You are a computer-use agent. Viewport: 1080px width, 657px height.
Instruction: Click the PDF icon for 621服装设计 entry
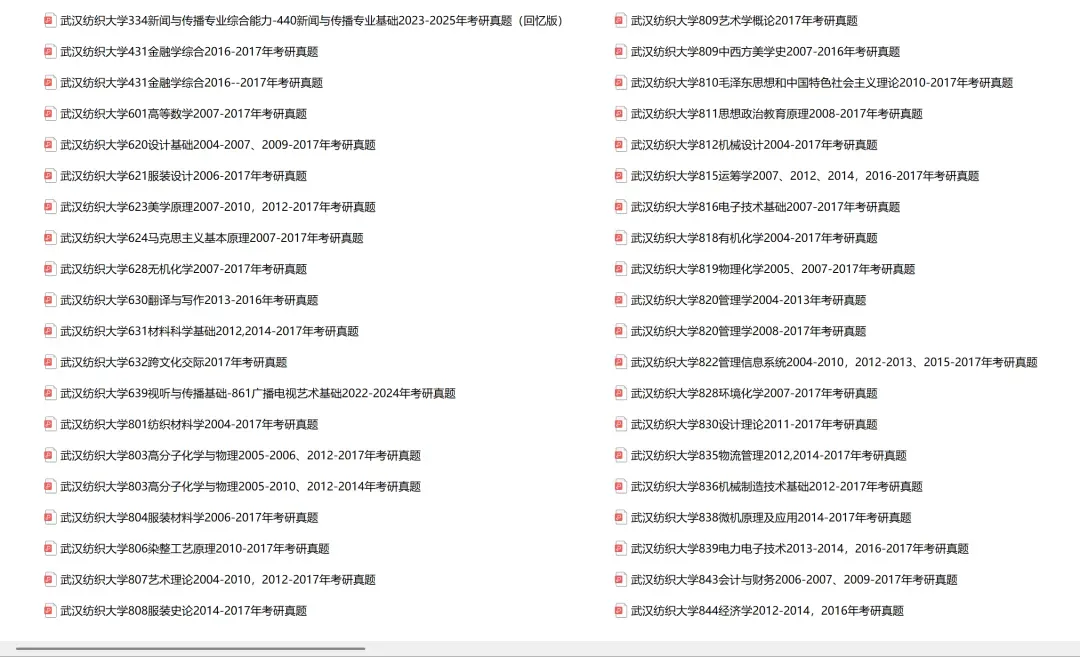(x=49, y=175)
